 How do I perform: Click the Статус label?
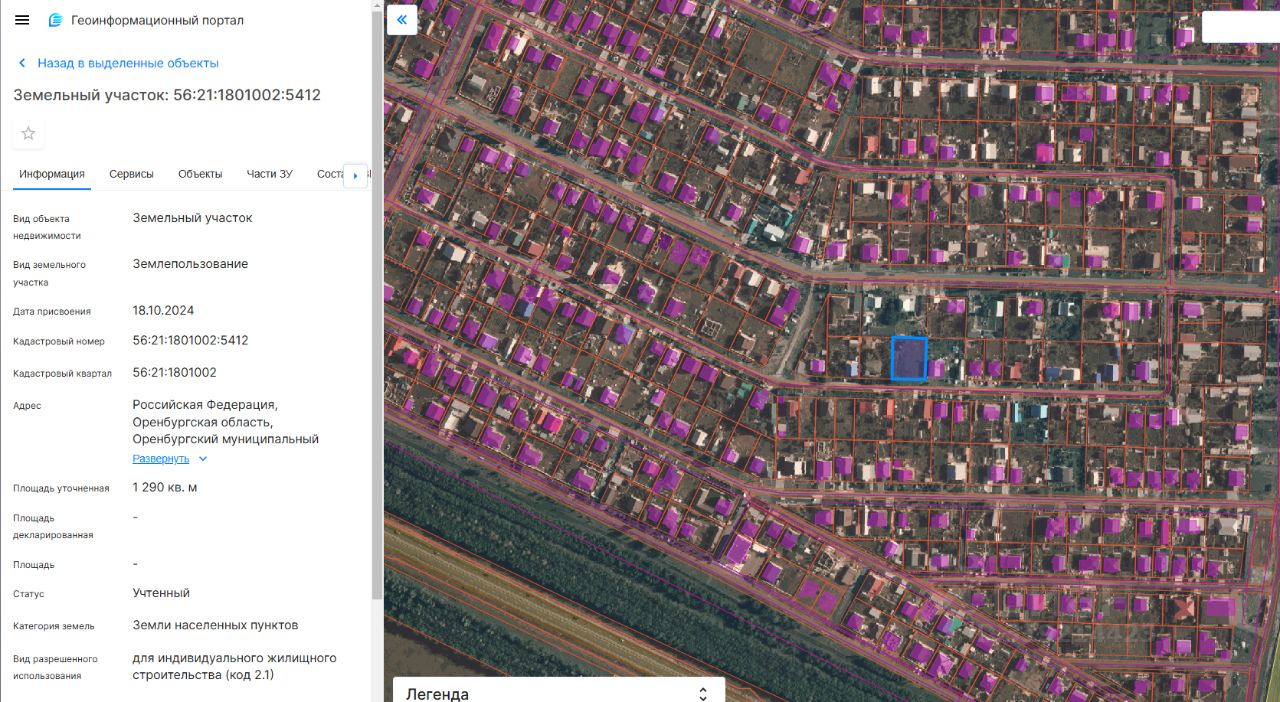point(29,594)
